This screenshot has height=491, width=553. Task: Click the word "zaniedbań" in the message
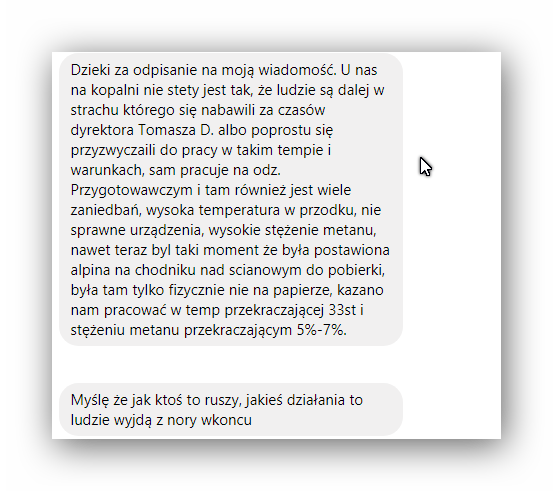(x=106, y=210)
